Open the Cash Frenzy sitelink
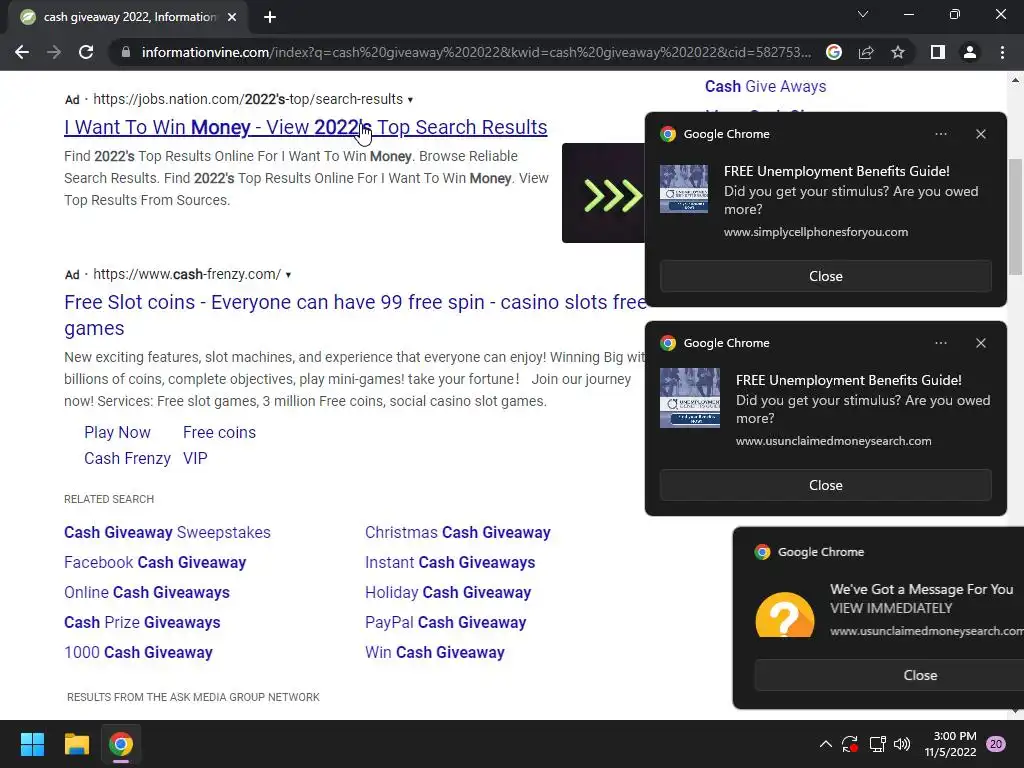The width and height of the screenshot is (1024, 768). [x=127, y=458]
